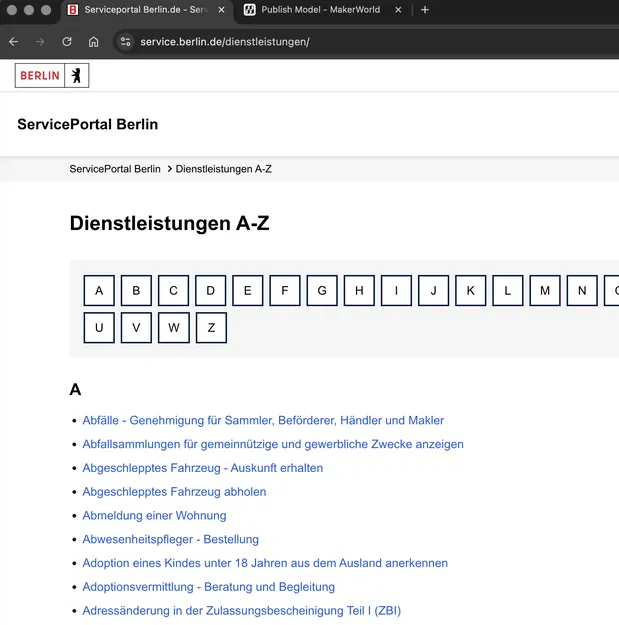Click the browser forward arrow
This screenshot has height=625, width=619.
(x=40, y=41)
